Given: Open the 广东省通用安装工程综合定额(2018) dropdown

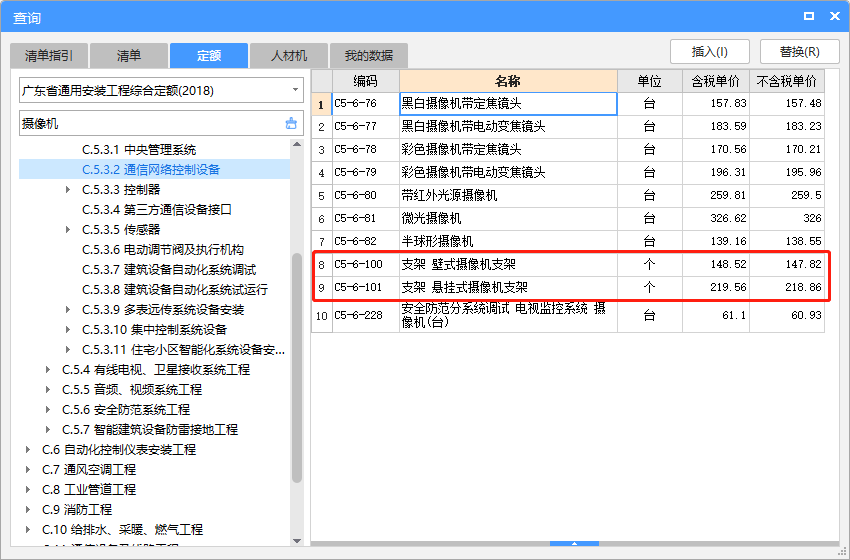Looking at the screenshot, I should 161,91.
